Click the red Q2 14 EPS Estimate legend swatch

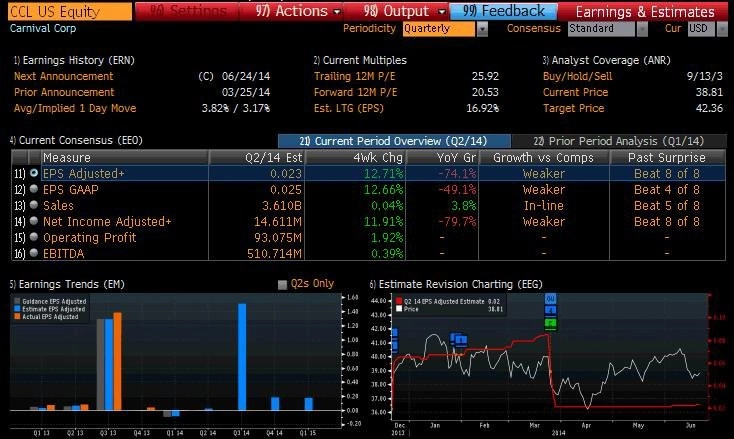coord(399,301)
